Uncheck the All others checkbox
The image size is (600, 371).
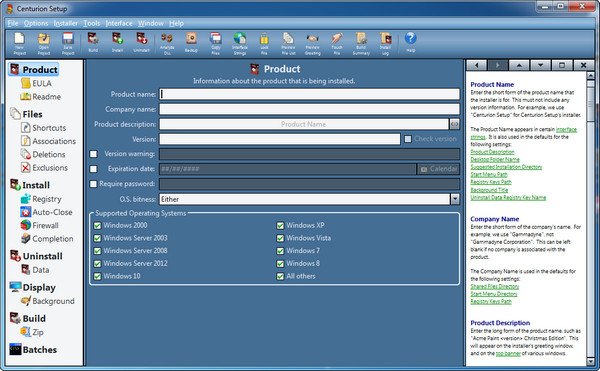tap(280, 276)
